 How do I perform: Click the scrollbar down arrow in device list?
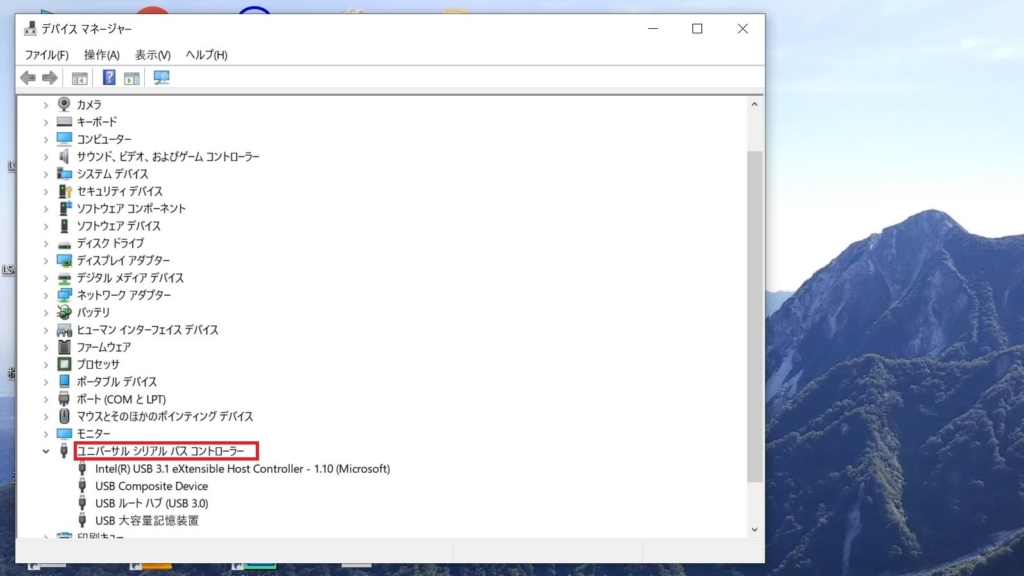point(755,529)
